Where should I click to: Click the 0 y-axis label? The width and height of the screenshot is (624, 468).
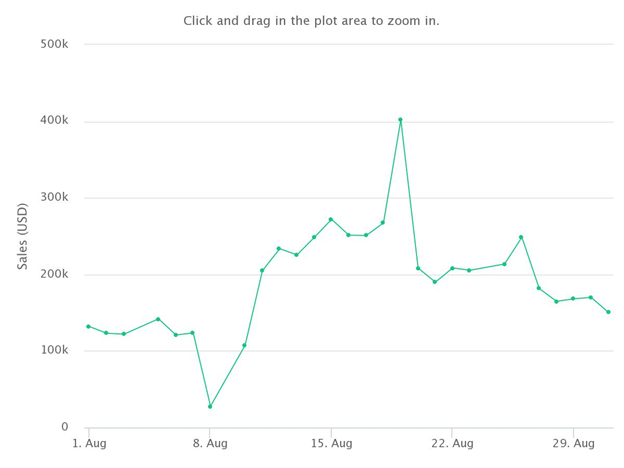(x=65, y=427)
